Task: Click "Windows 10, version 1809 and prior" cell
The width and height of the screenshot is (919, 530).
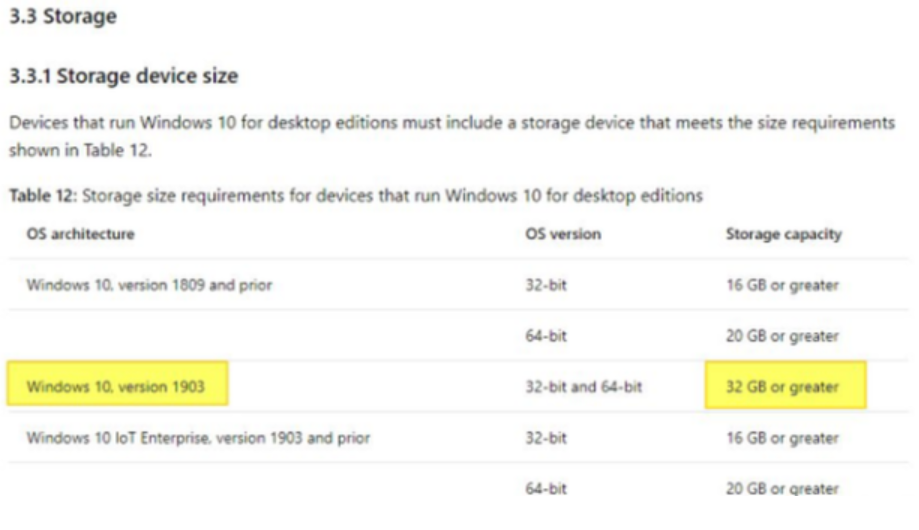Action: 149,285
